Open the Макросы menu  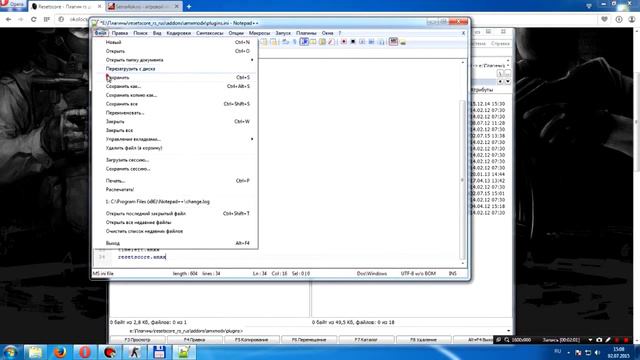click(x=259, y=33)
